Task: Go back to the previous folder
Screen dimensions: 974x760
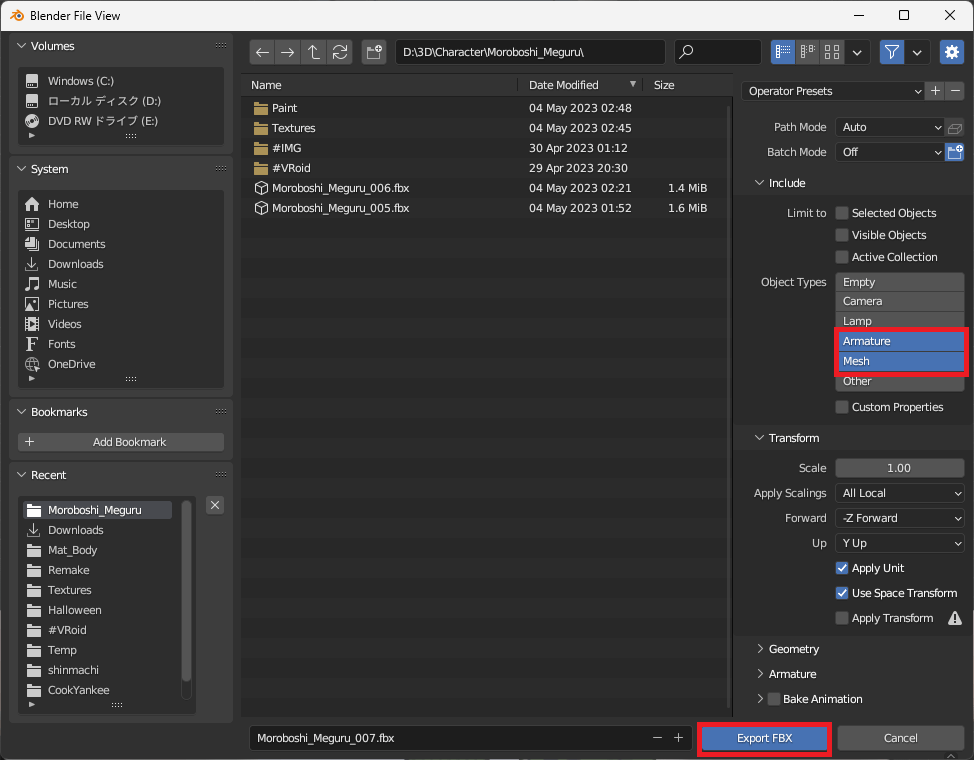Action: point(262,52)
